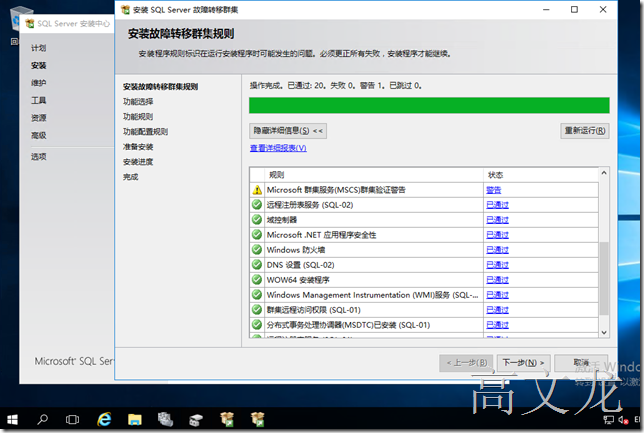Select 高级 in the SQL Server 安装中心 window

pos(39,135)
